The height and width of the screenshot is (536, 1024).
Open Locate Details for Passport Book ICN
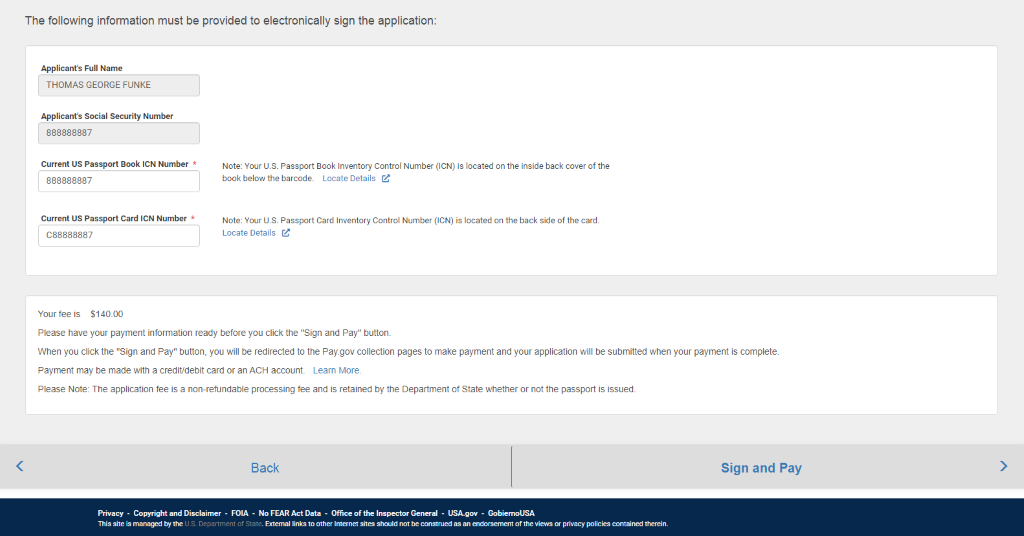click(x=349, y=179)
